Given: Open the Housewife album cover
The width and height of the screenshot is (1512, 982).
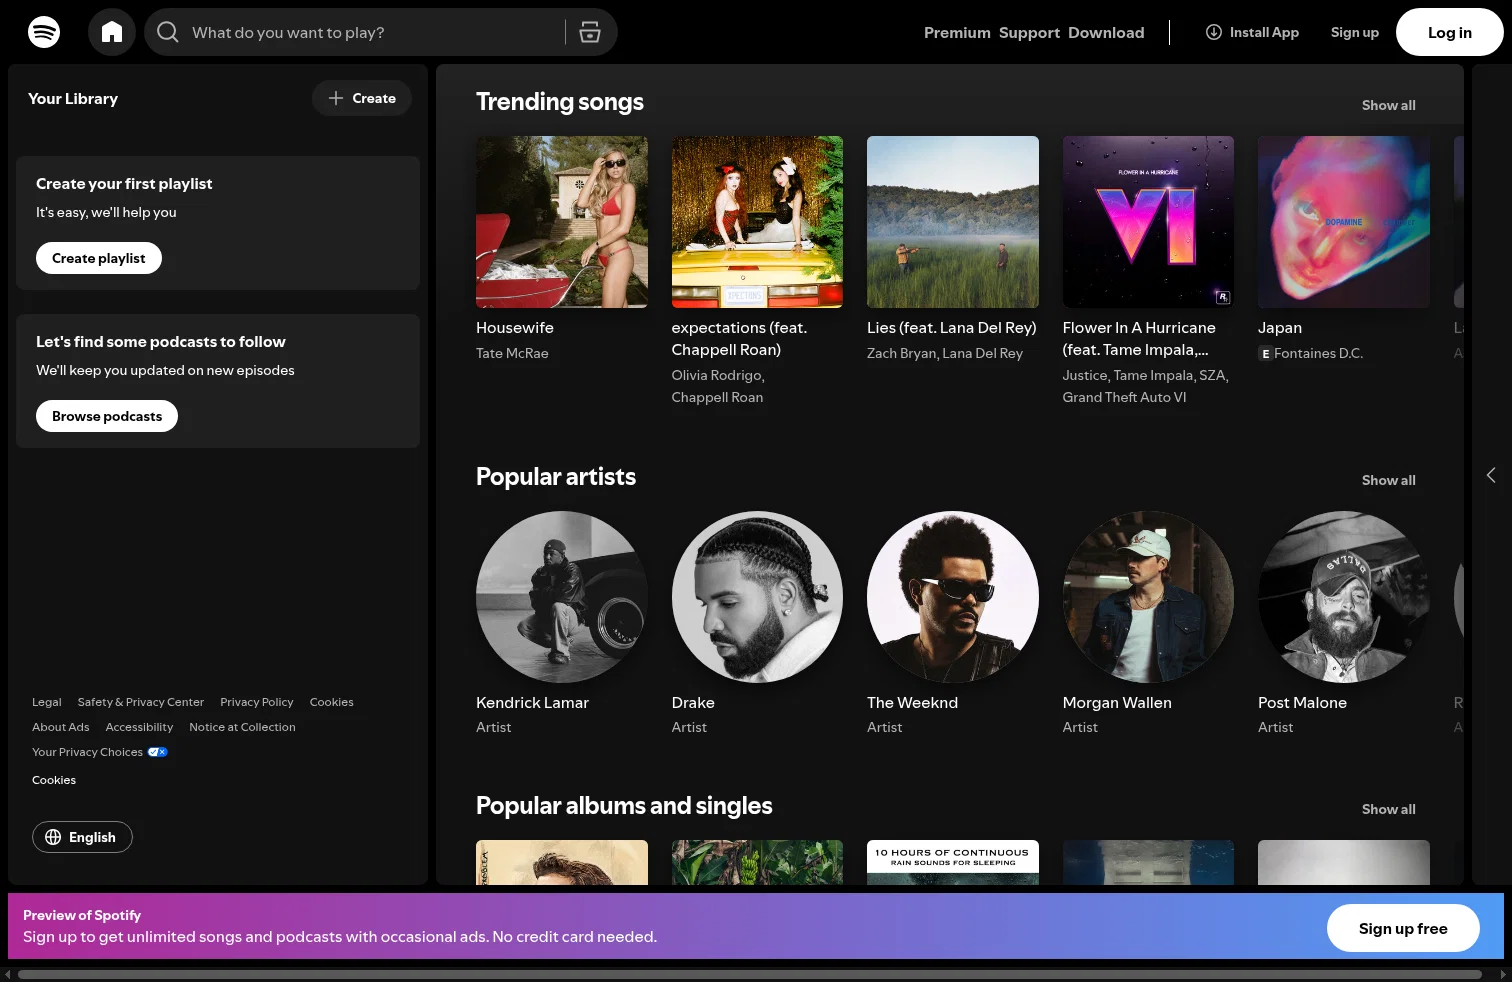Looking at the screenshot, I should pos(562,222).
